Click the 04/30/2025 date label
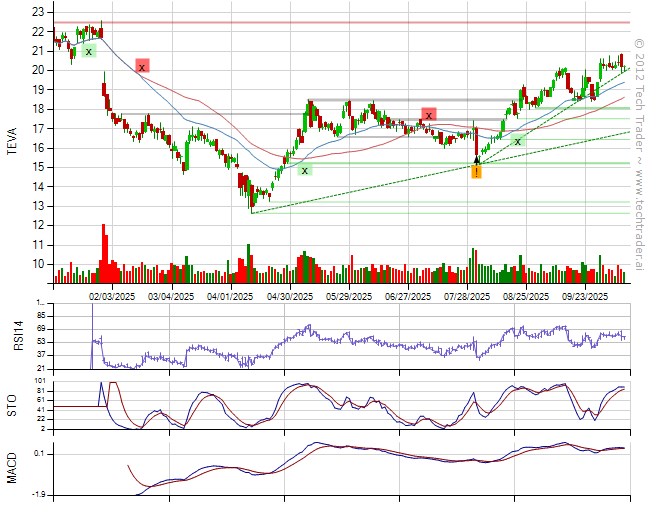Image resolution: width=657 pixels, height=514 pixels. point(288,296)
